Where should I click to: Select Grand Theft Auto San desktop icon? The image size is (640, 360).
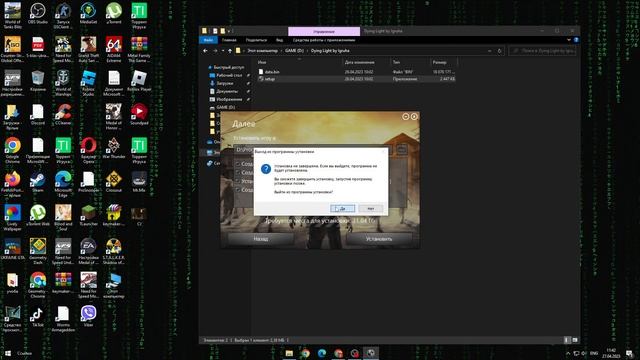[89, 49]
